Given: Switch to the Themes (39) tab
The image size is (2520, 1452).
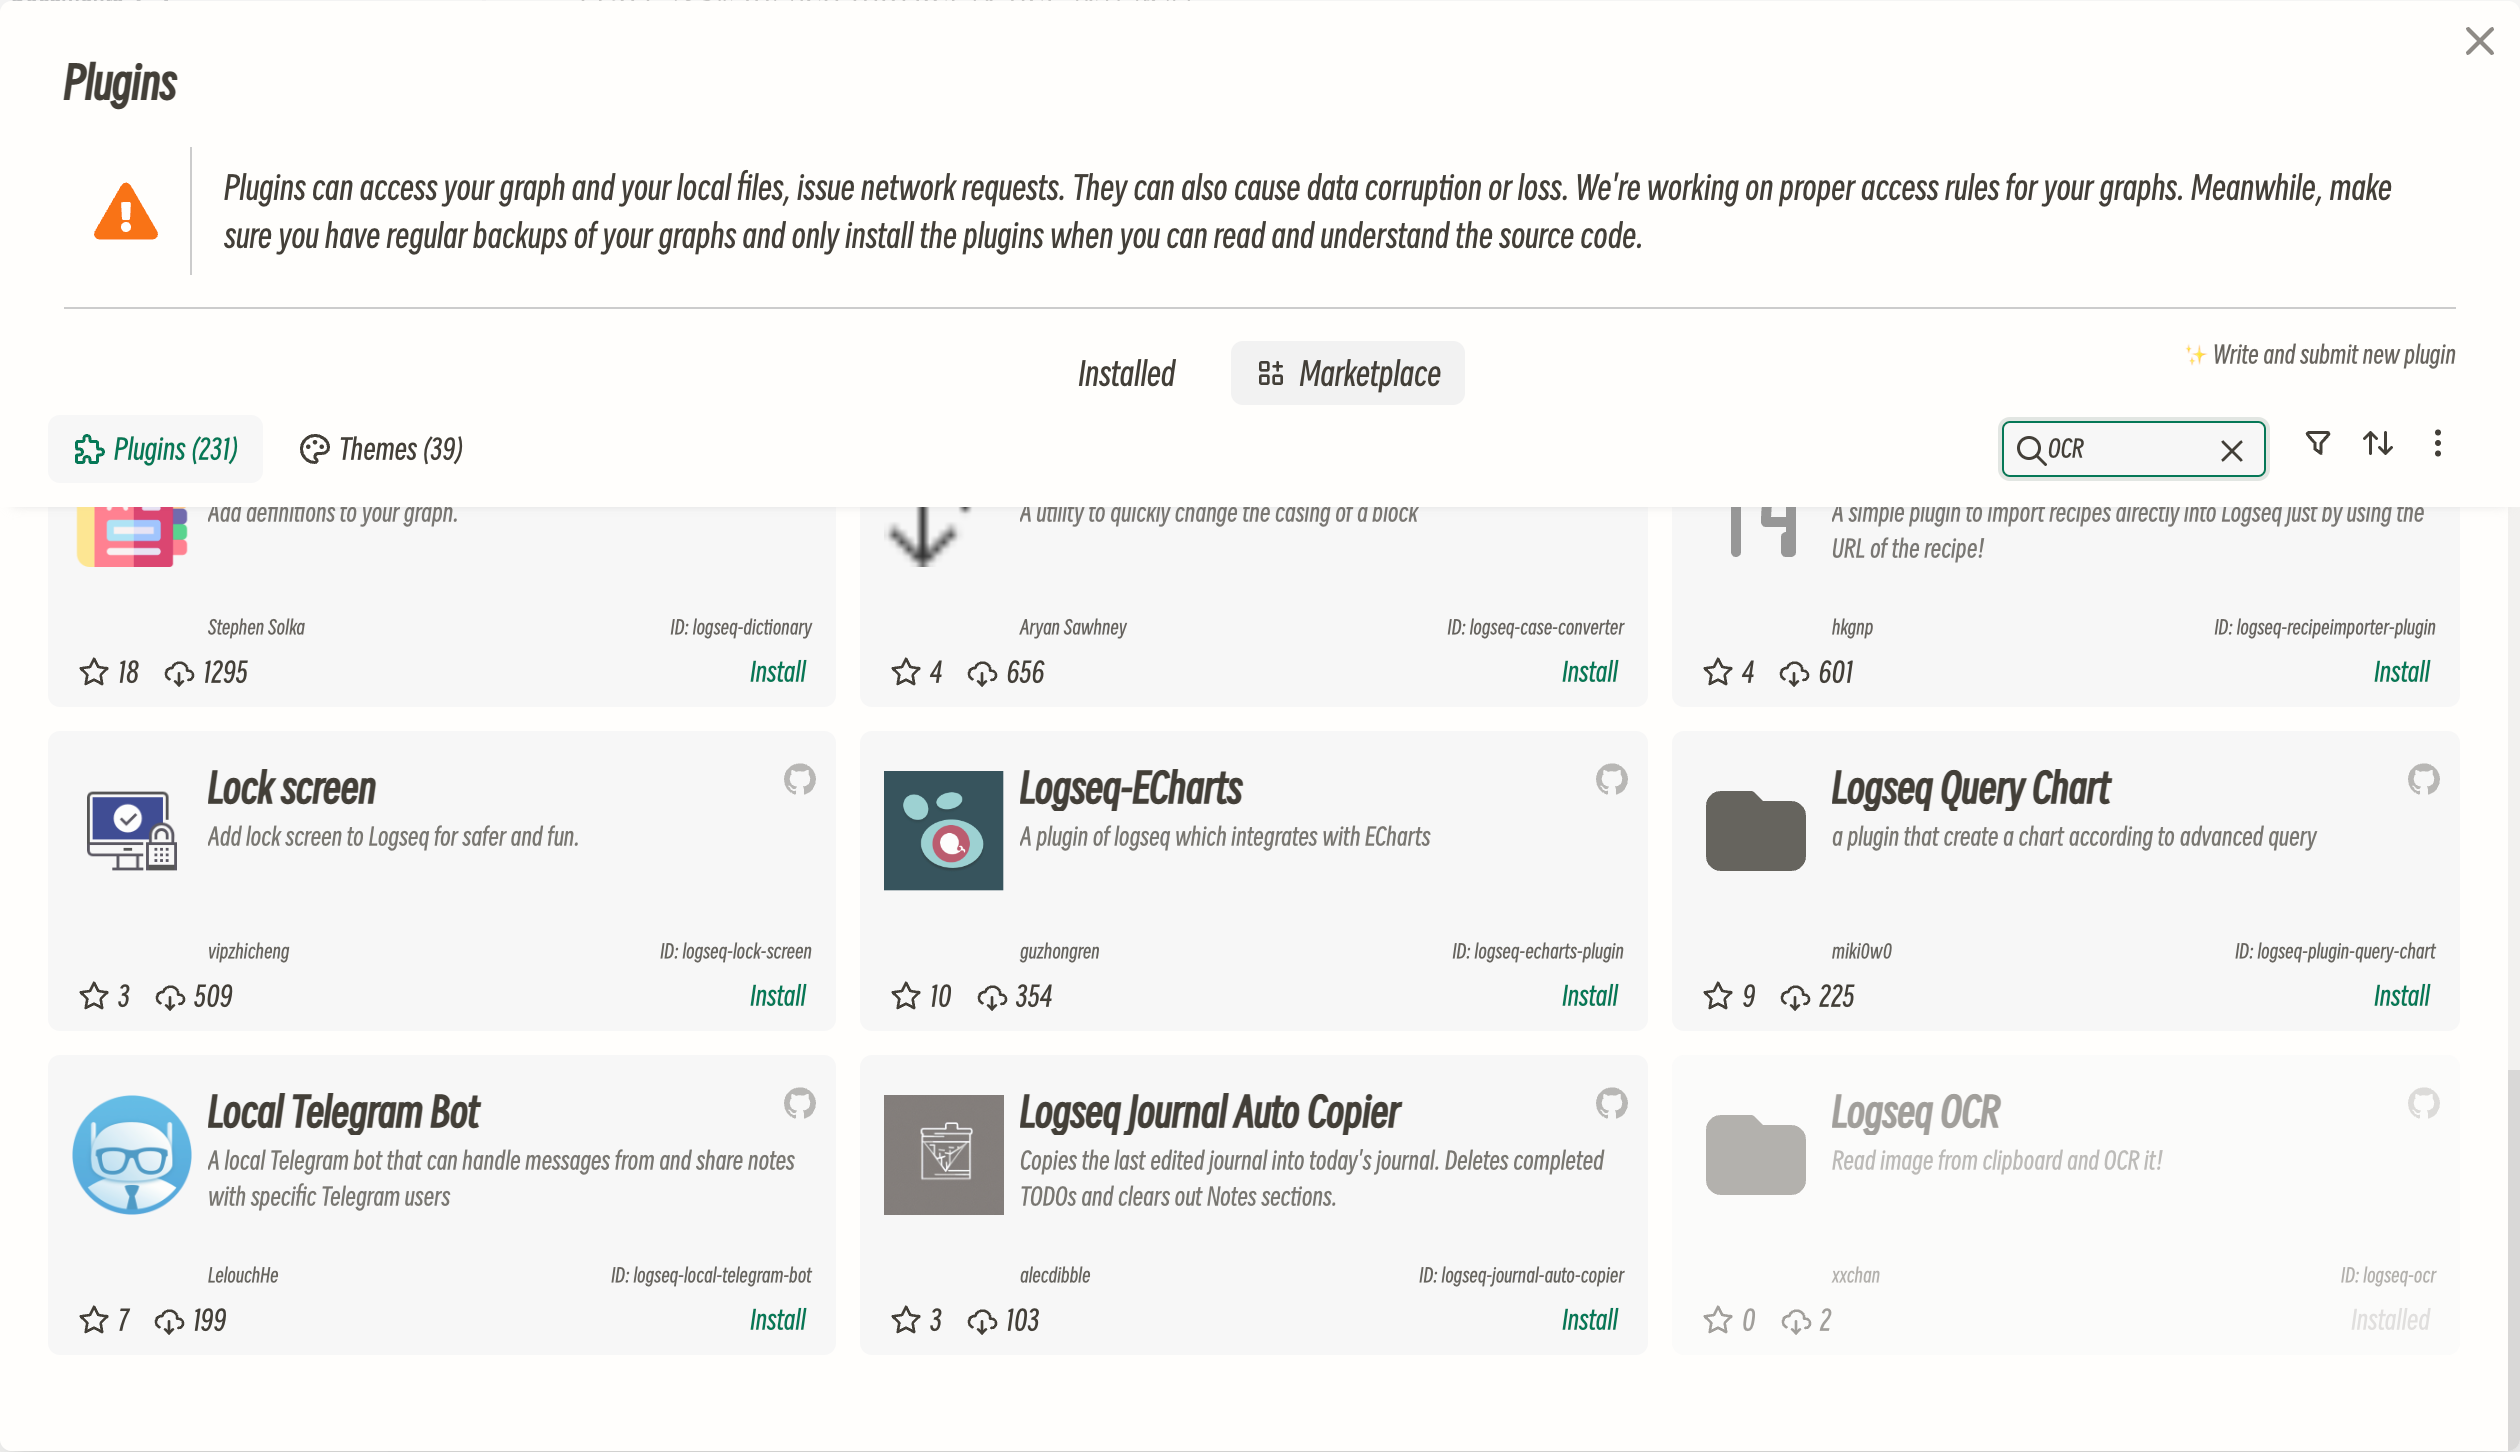Looking at the screenshot, I should tap(379, 449).
